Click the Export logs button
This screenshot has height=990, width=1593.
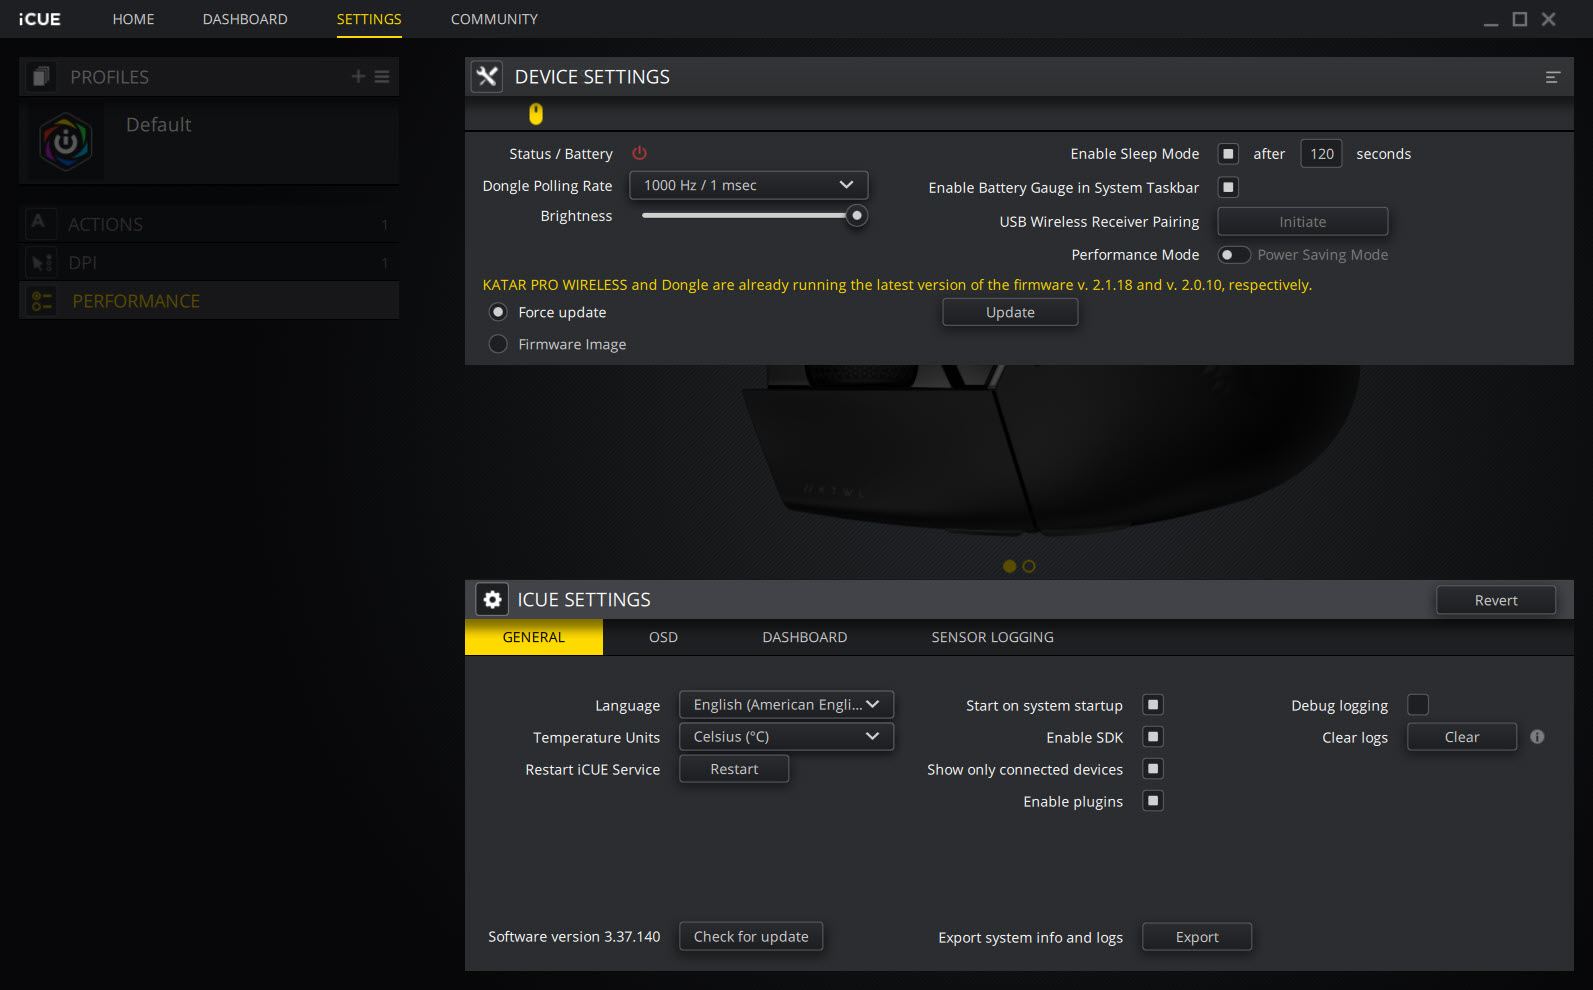tap(1197, 937)
